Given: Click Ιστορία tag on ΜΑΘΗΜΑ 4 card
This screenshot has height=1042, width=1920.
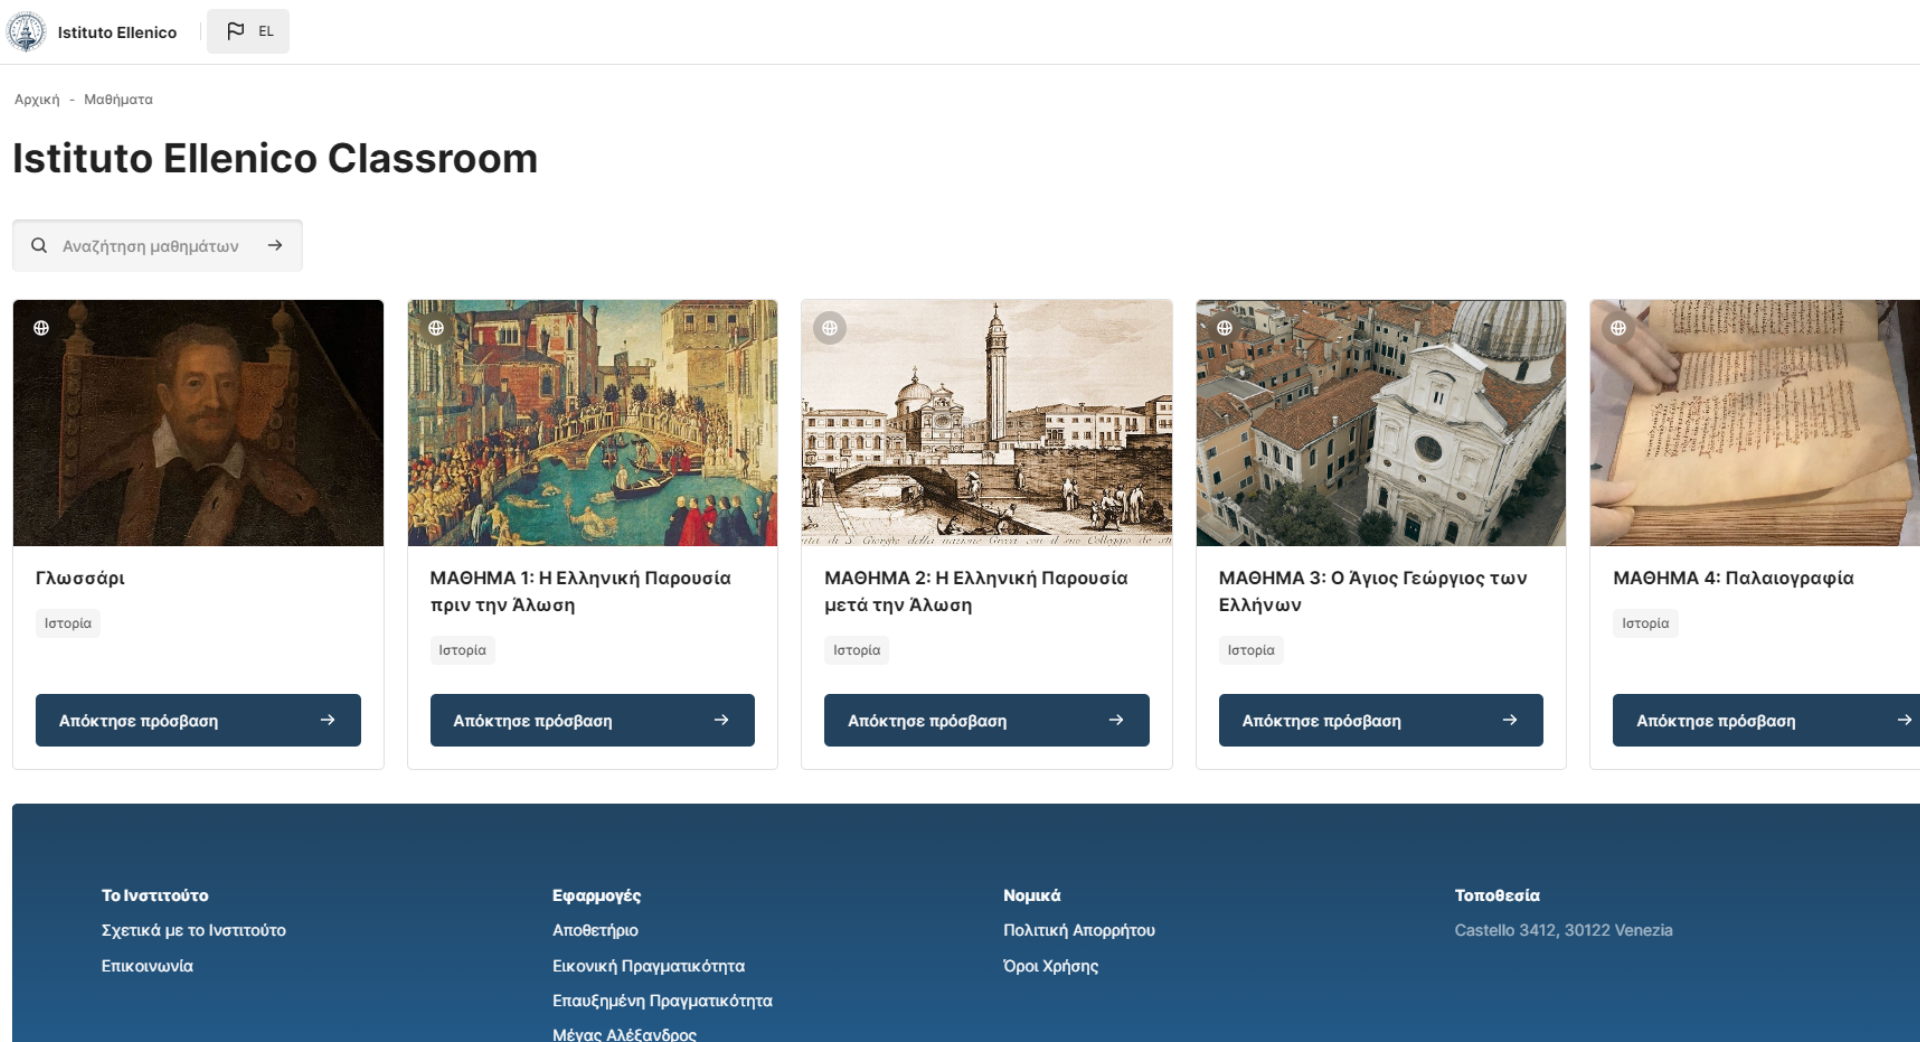Looking at the screenshot, I should click(1645, 623).
